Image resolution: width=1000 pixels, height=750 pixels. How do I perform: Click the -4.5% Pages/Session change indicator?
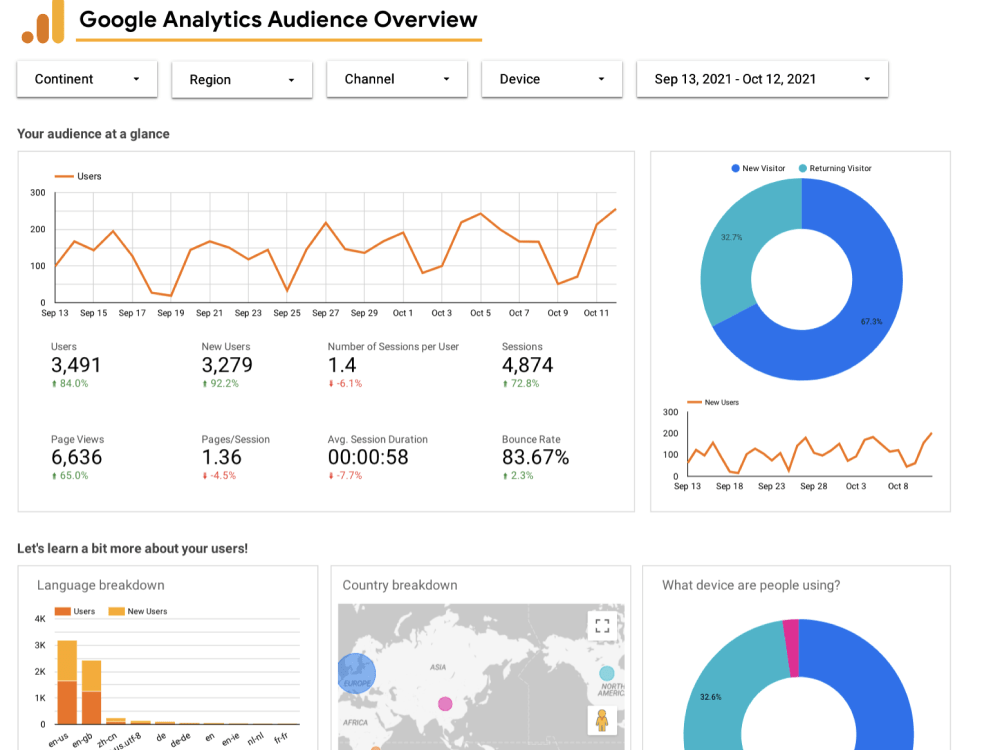219,476
